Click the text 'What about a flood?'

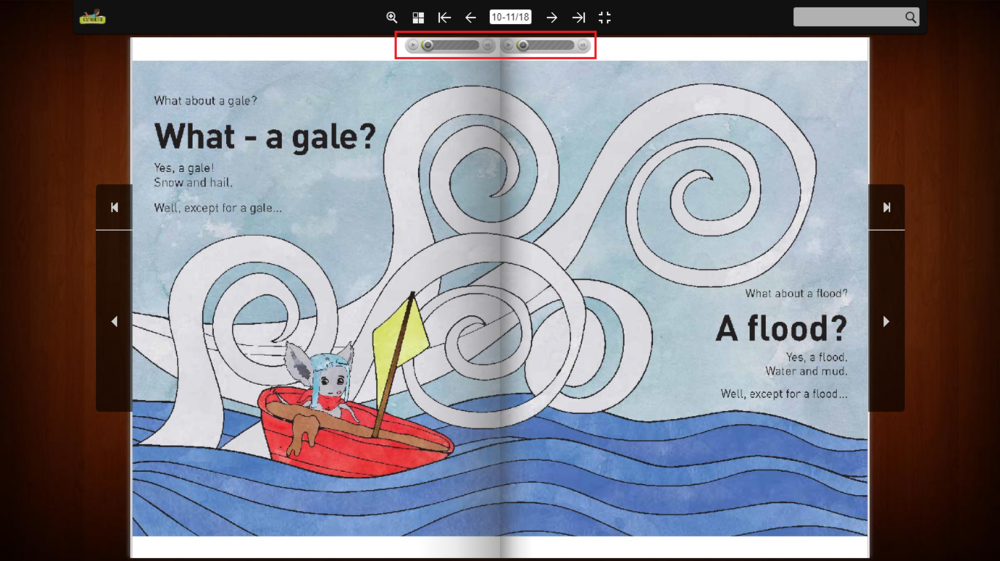pos(797,293)
